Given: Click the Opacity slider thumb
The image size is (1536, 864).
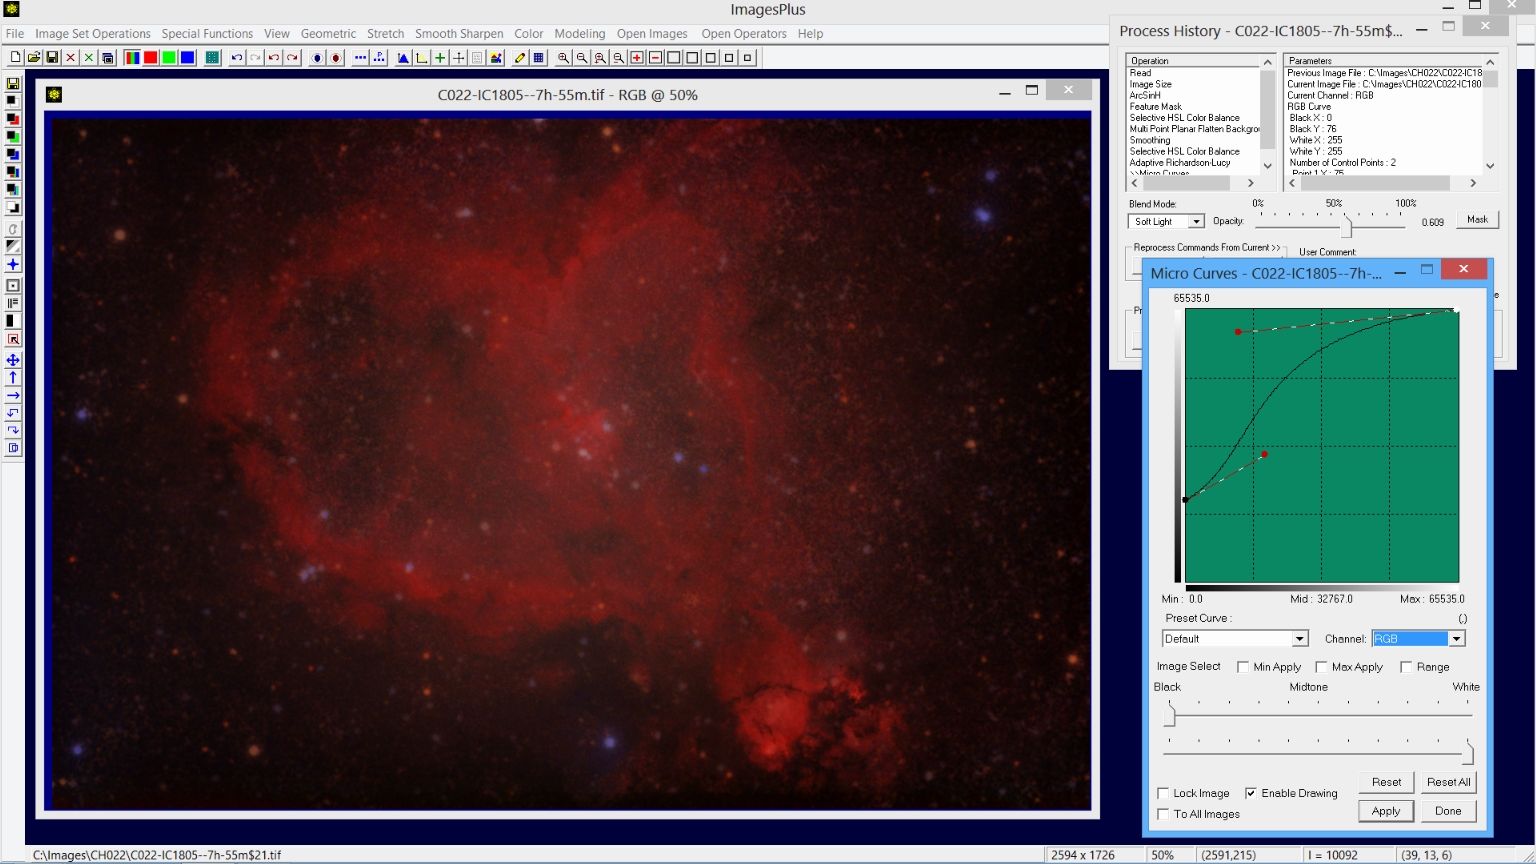Looking at the screenshot, I should 1347,226.
